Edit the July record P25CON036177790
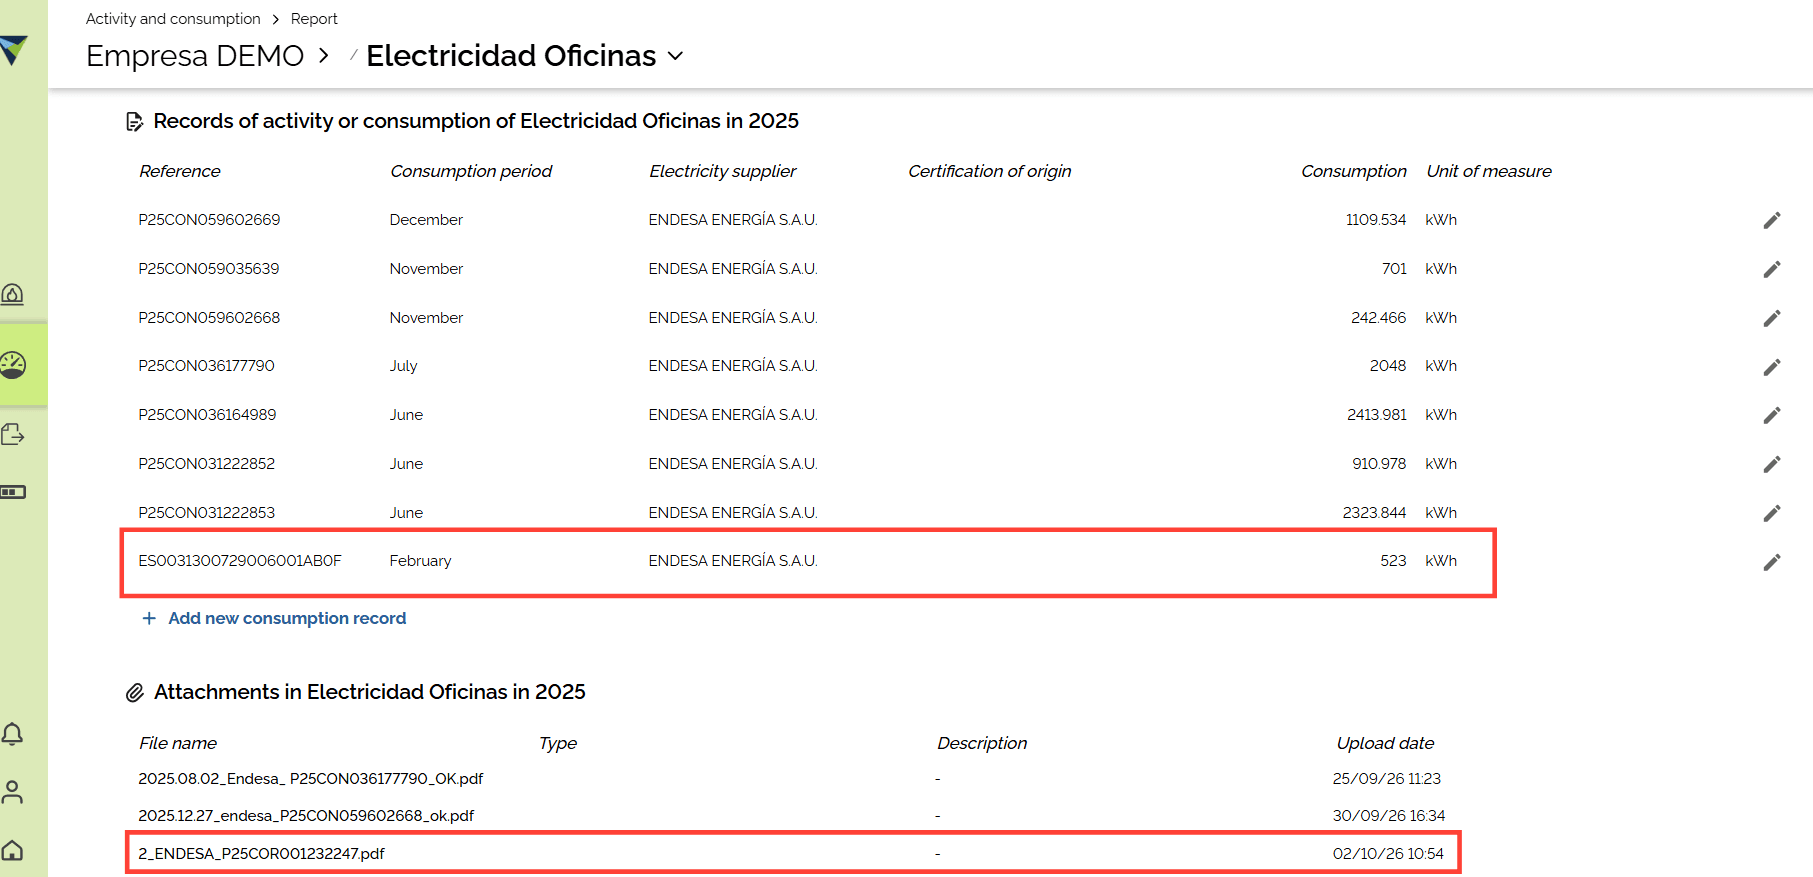1813x877 pixels. 1771,367
